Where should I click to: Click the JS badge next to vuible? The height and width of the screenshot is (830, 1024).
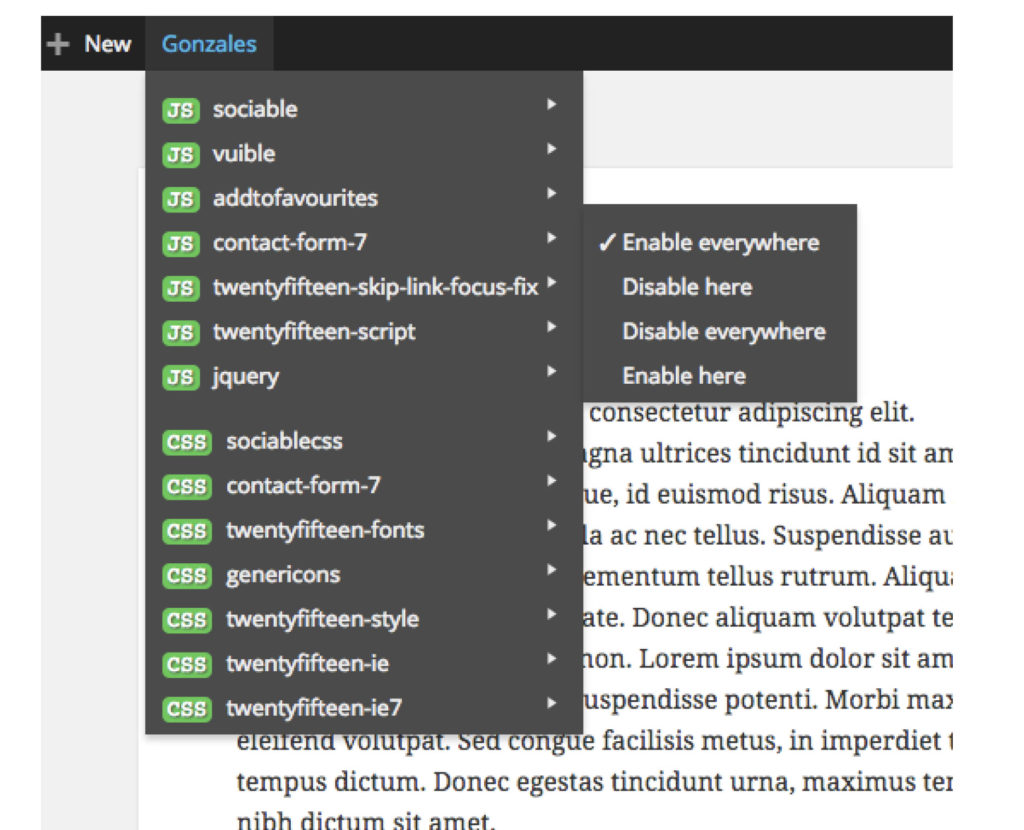pyautogui.click(x=180, y=155)
